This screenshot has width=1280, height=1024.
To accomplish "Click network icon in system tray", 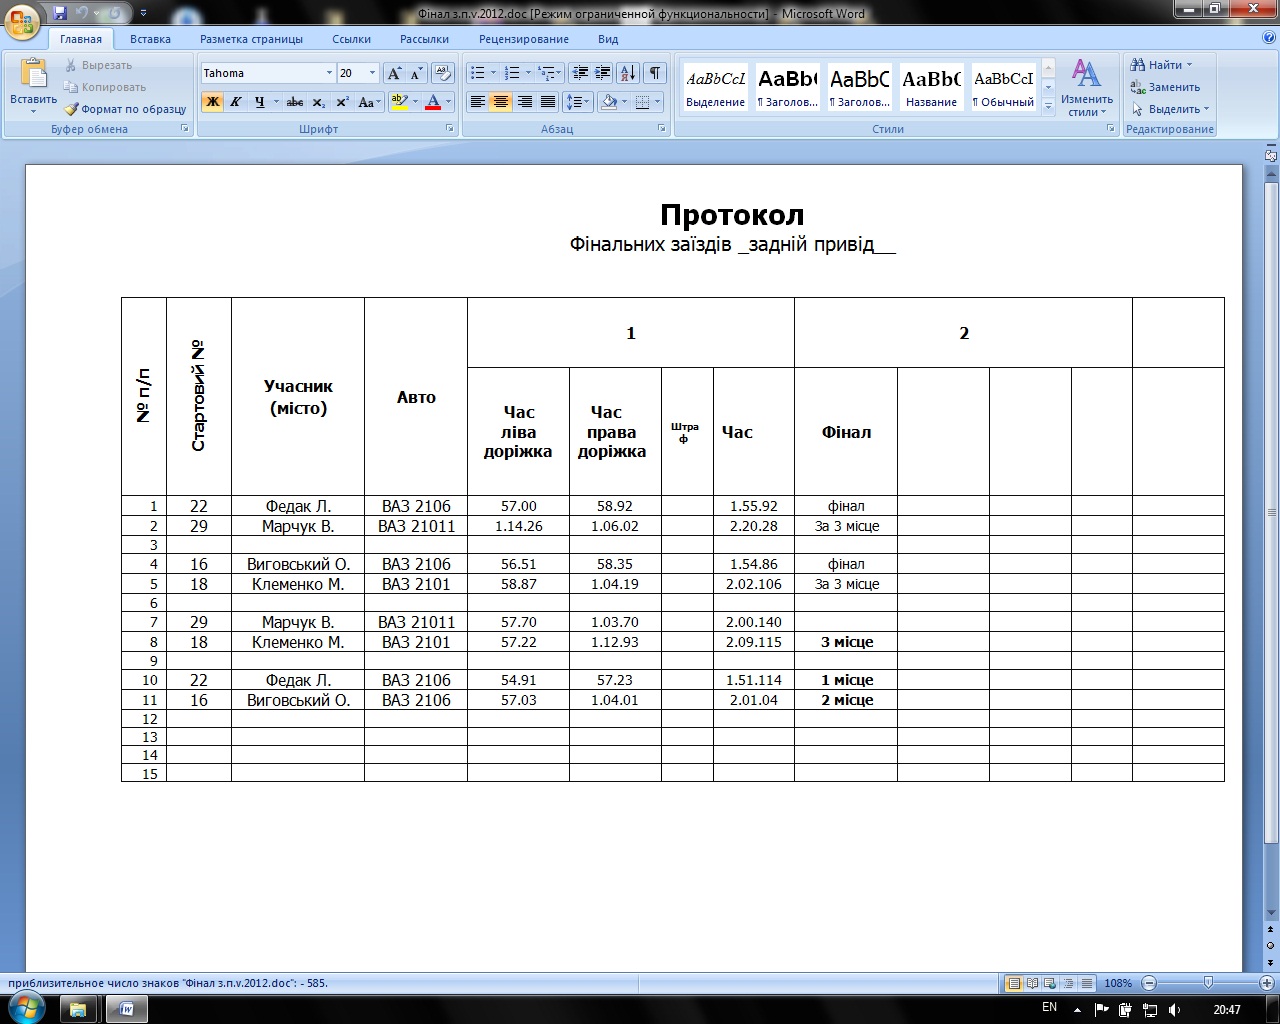I will (x=1151, y=1010).
